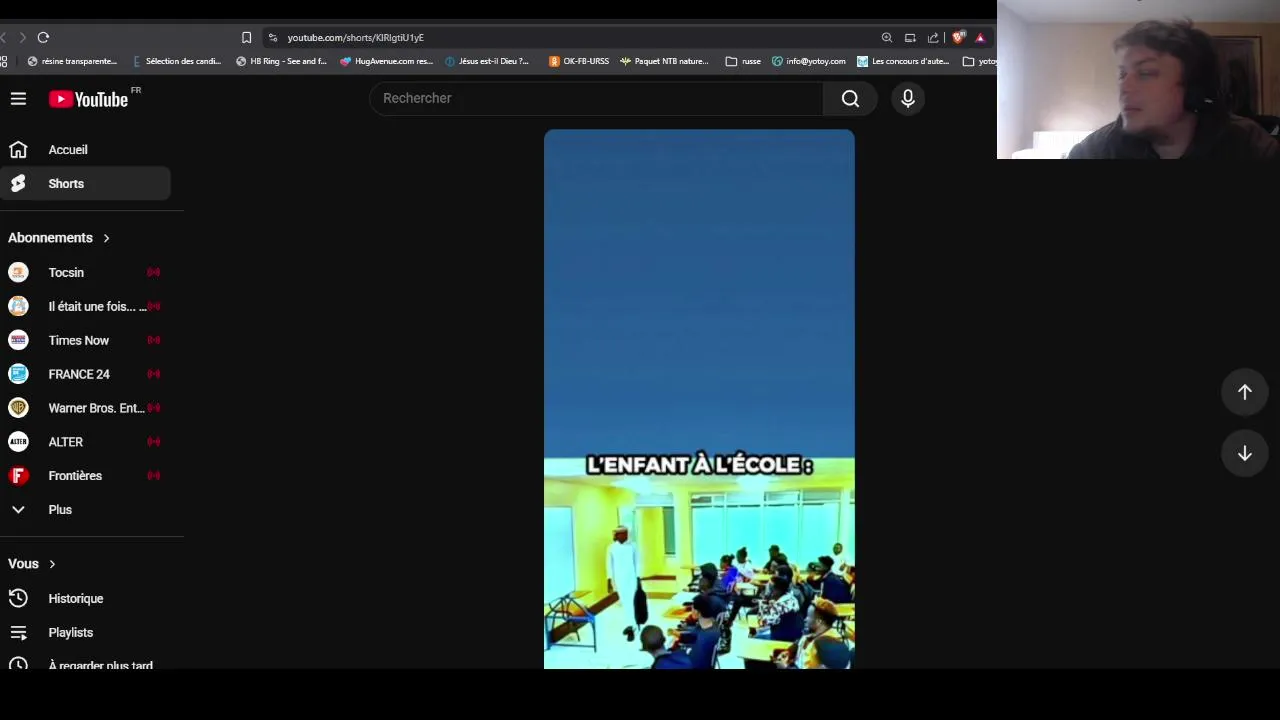The width and height of the screenshot is (1280, 720).
Task: Open FRANCE 24 subscription
Action: point(85,374)
